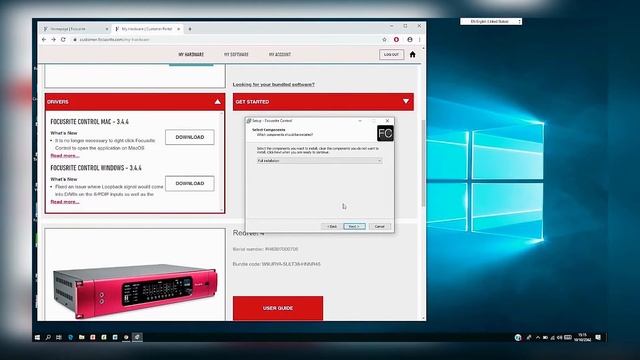Switch to the Homepage Focusrite tab
Image resolution: width=640 pixels, height=360 pixels.
point(76,29)
